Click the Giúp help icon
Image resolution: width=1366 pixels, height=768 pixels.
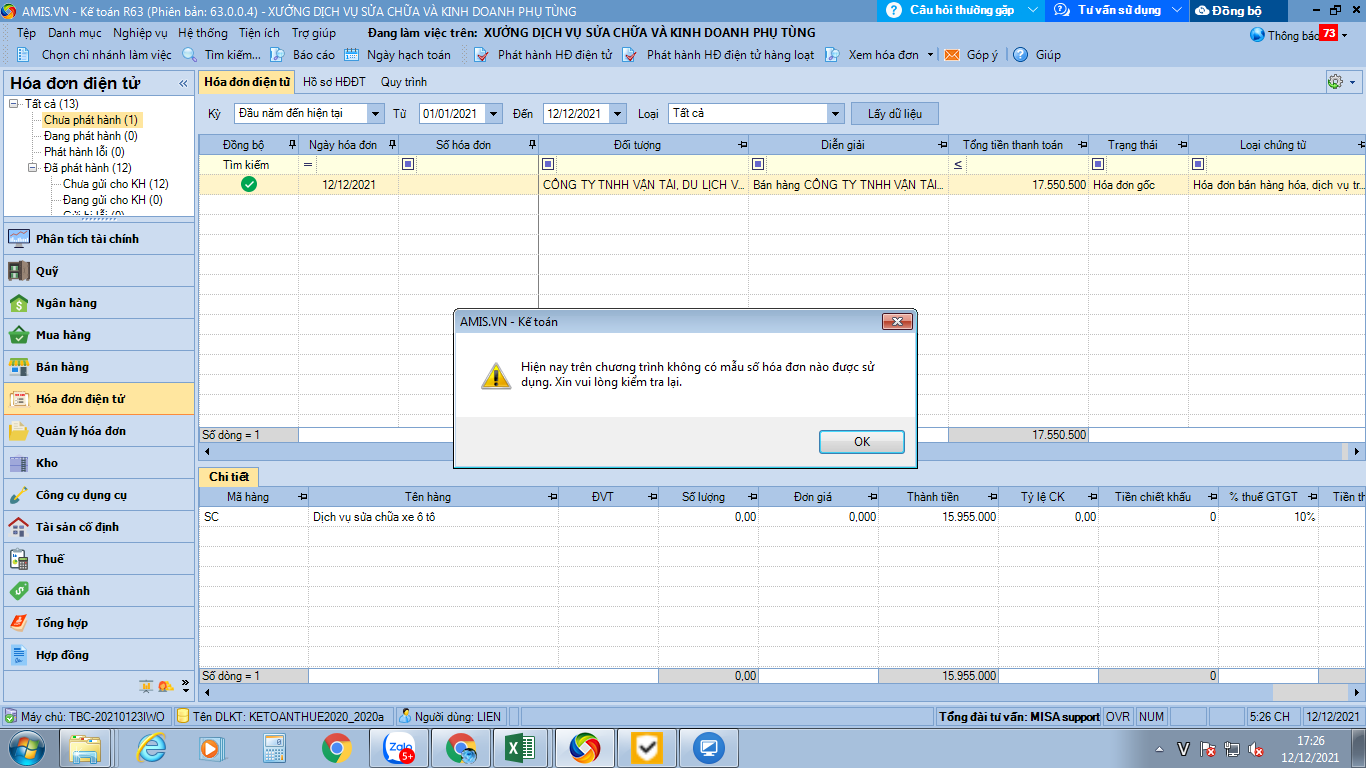1021,55
